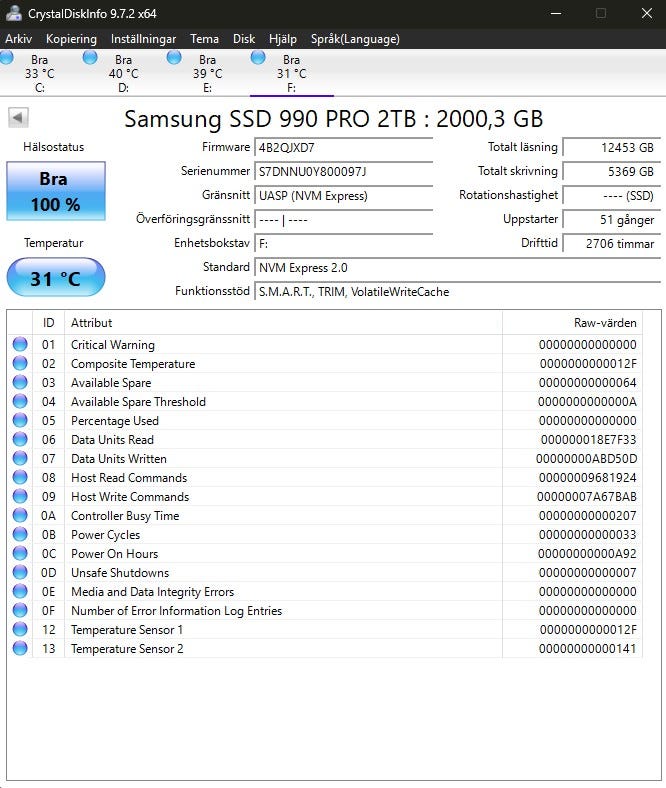Click the Bra 100 % health status button
The height and width of the screenshot is (788, 666).
56,191
